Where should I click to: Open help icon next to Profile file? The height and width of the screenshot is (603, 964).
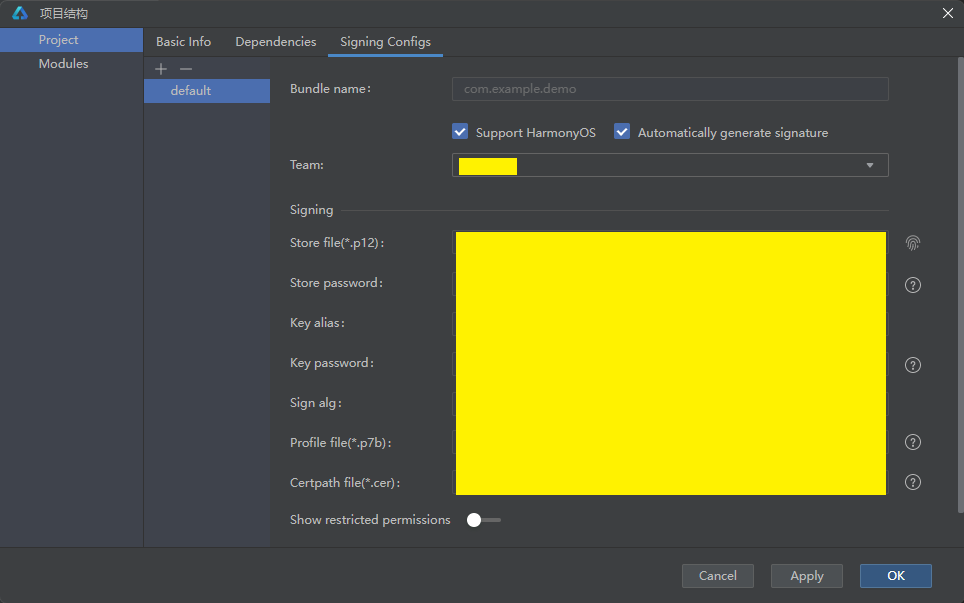[x=913, y=442]
